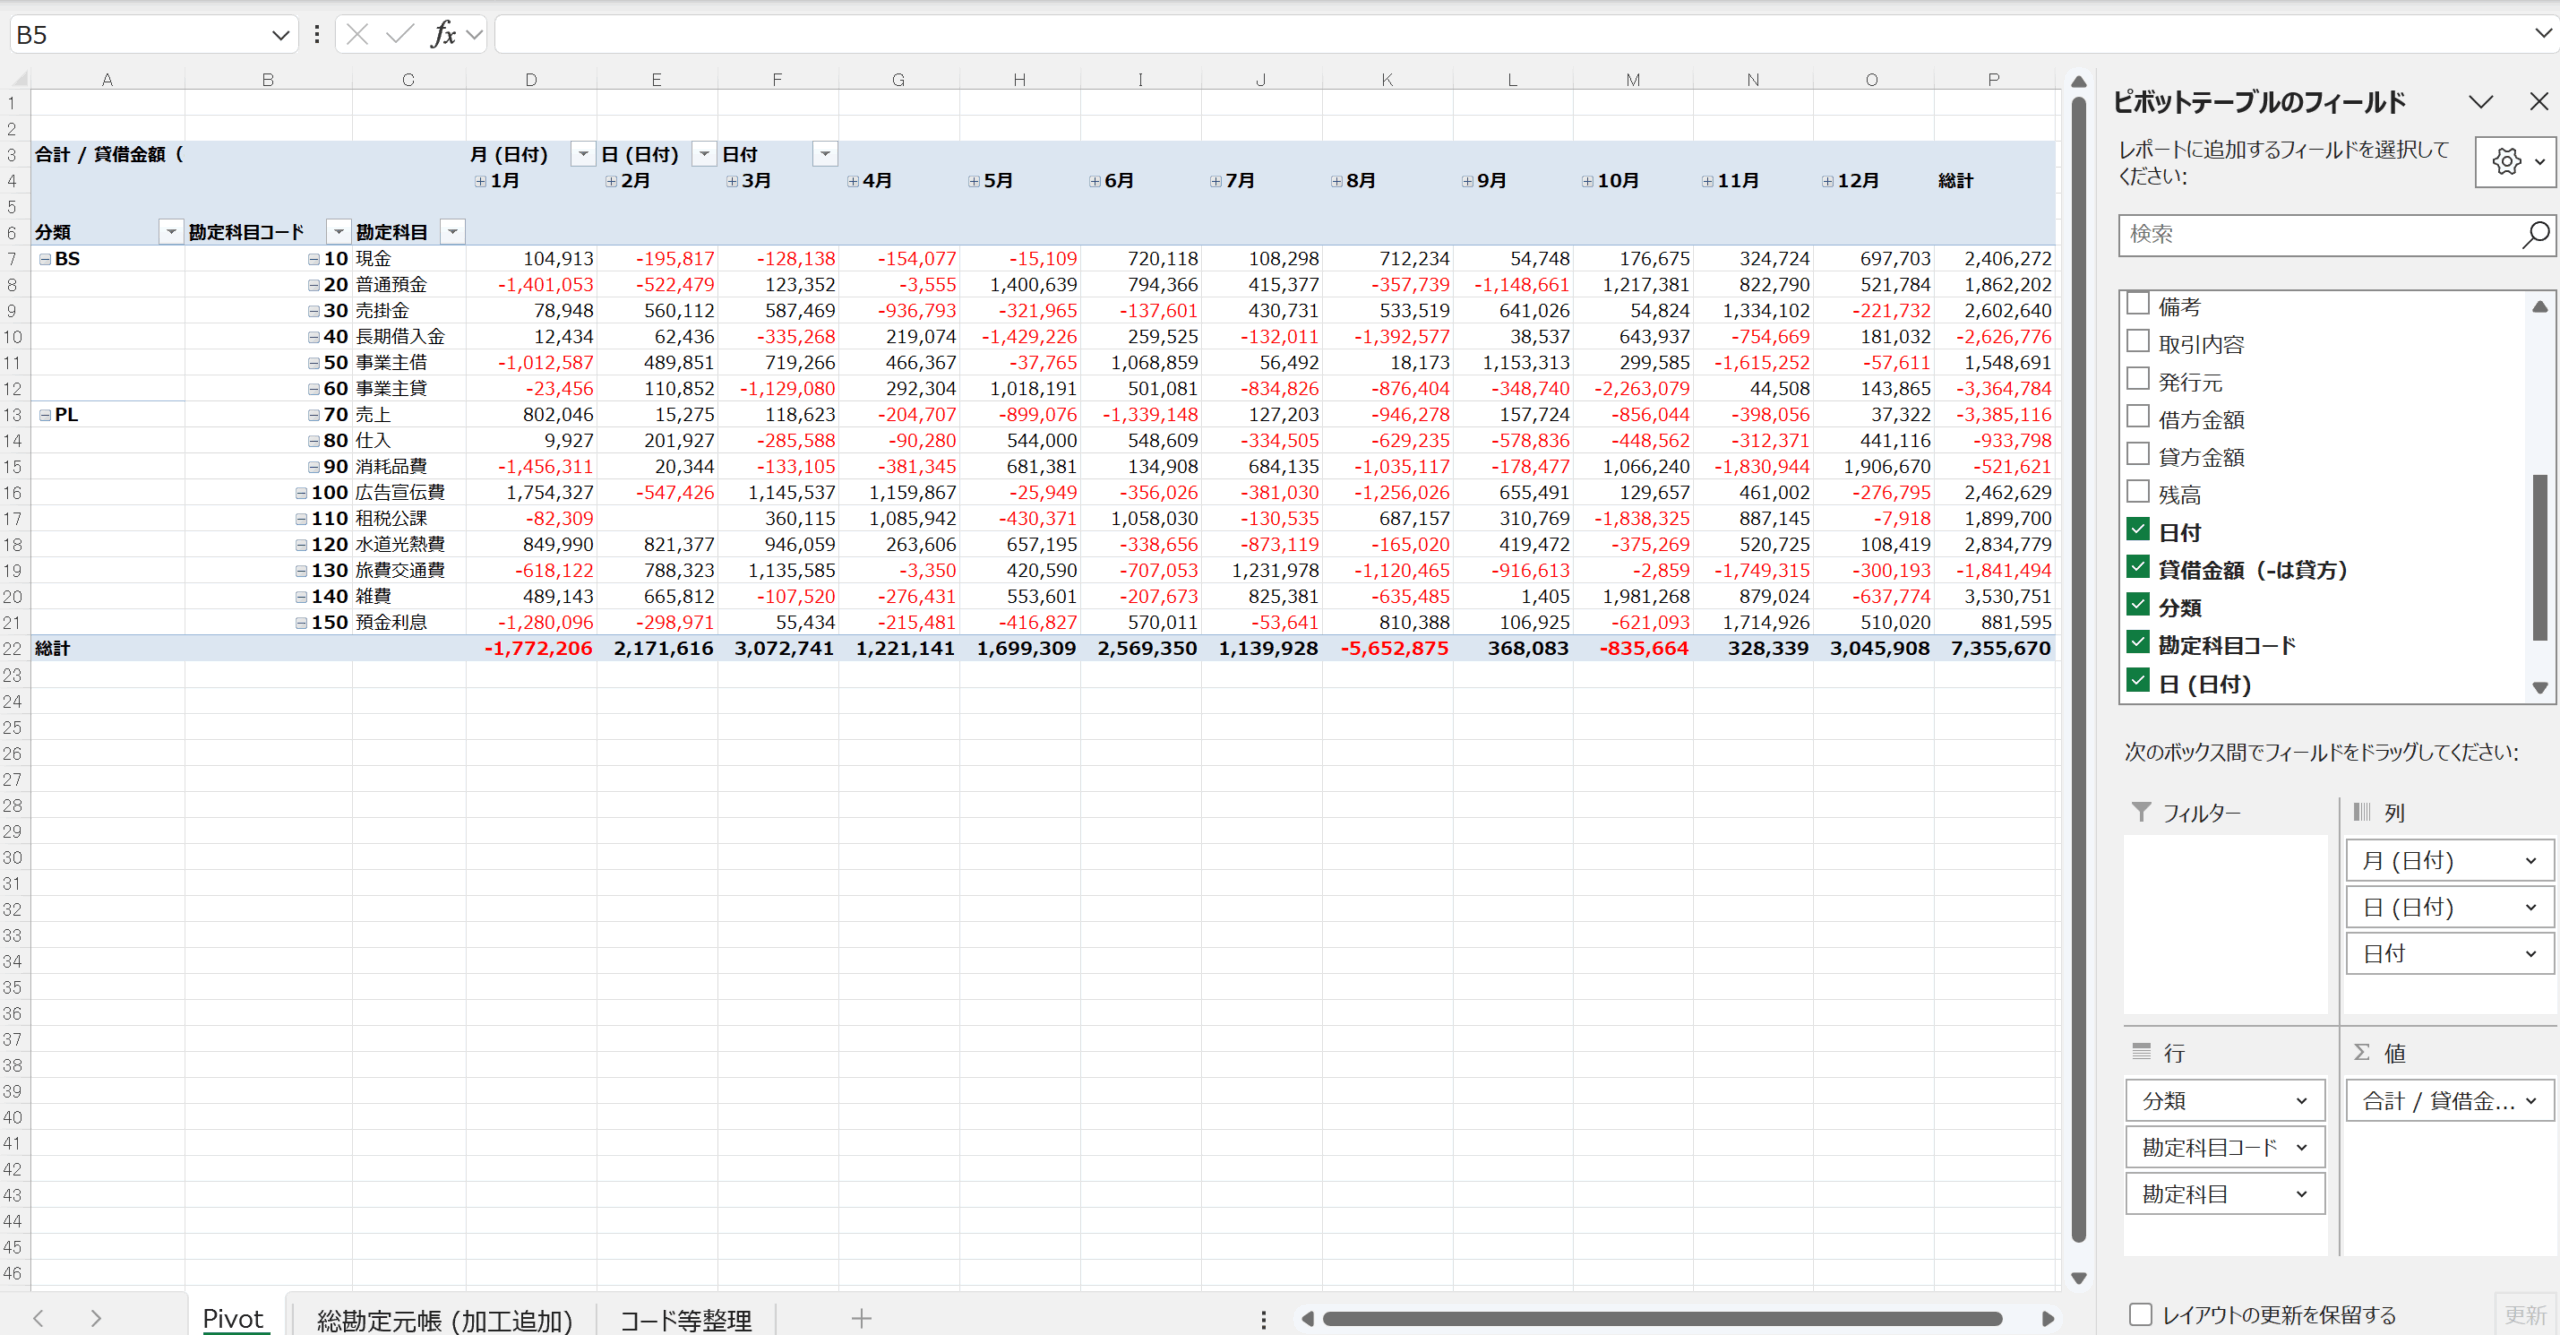Click the cancel entry X icon in formula bar
This screenshot has height=1335, width=2560.
point(357,35)
